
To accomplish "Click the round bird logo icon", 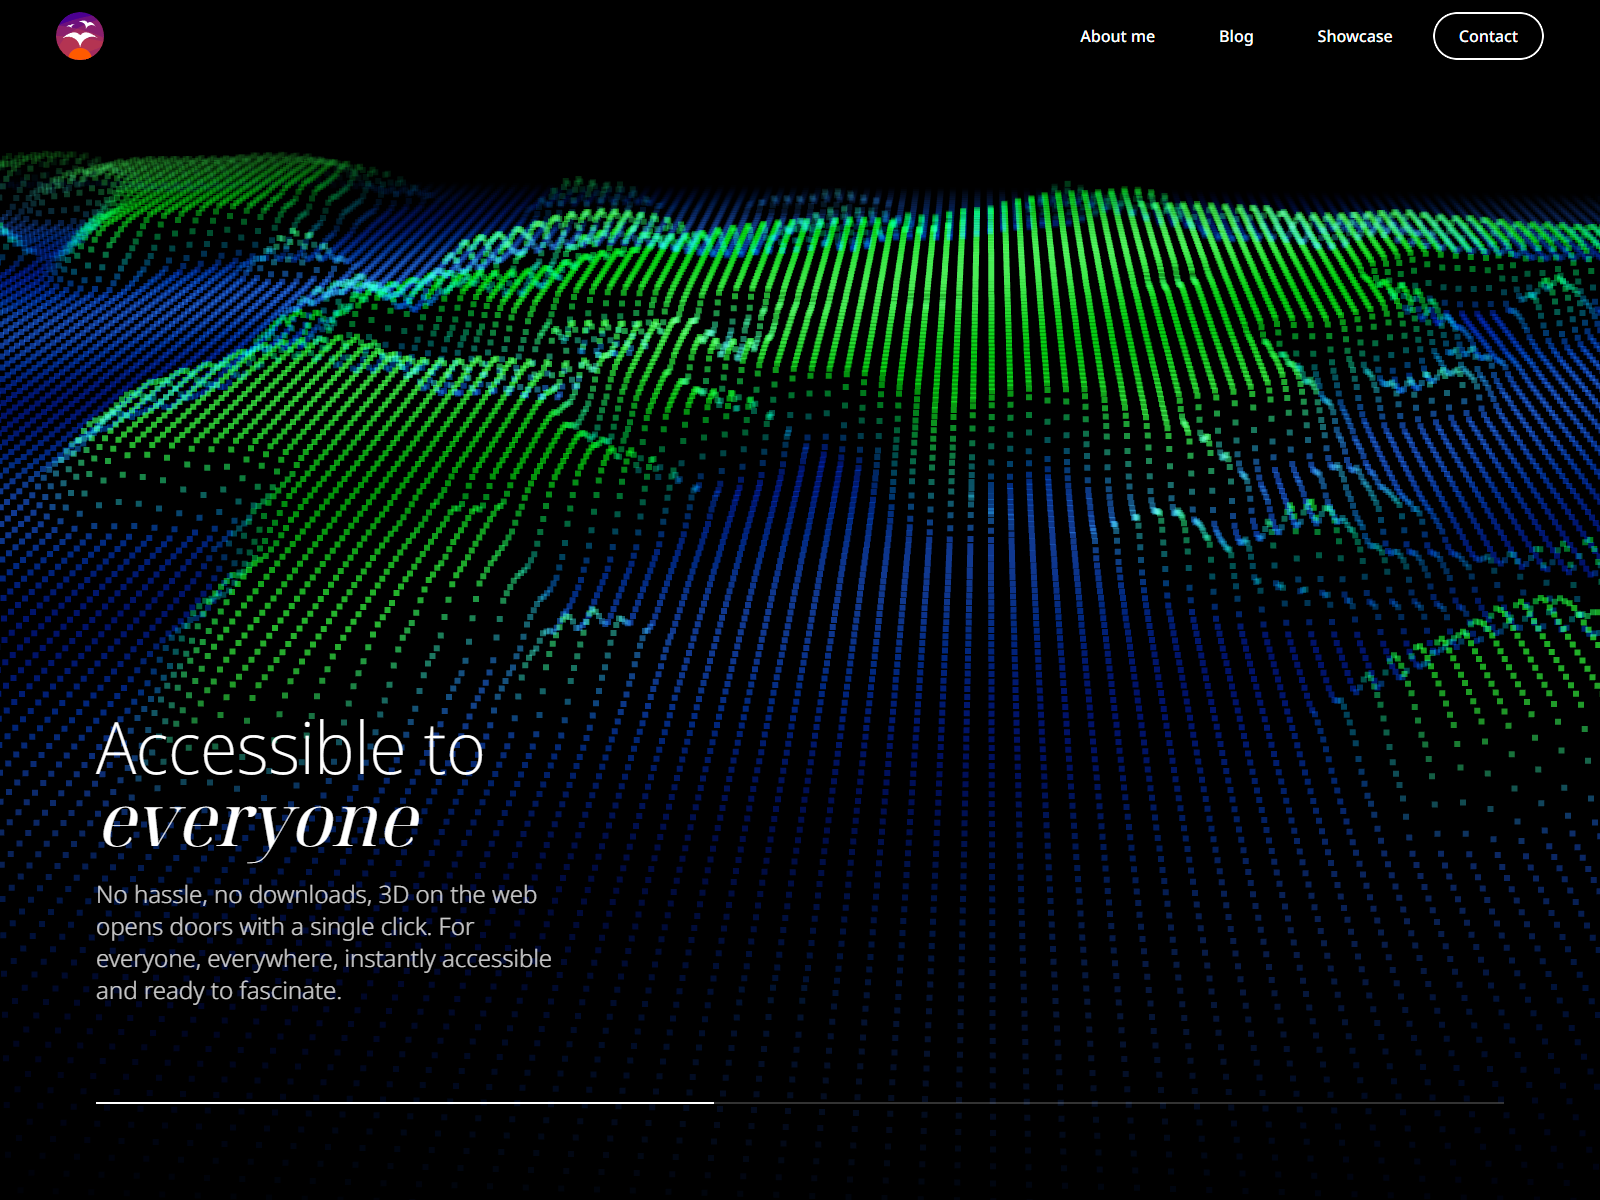I will coord(80,36).
